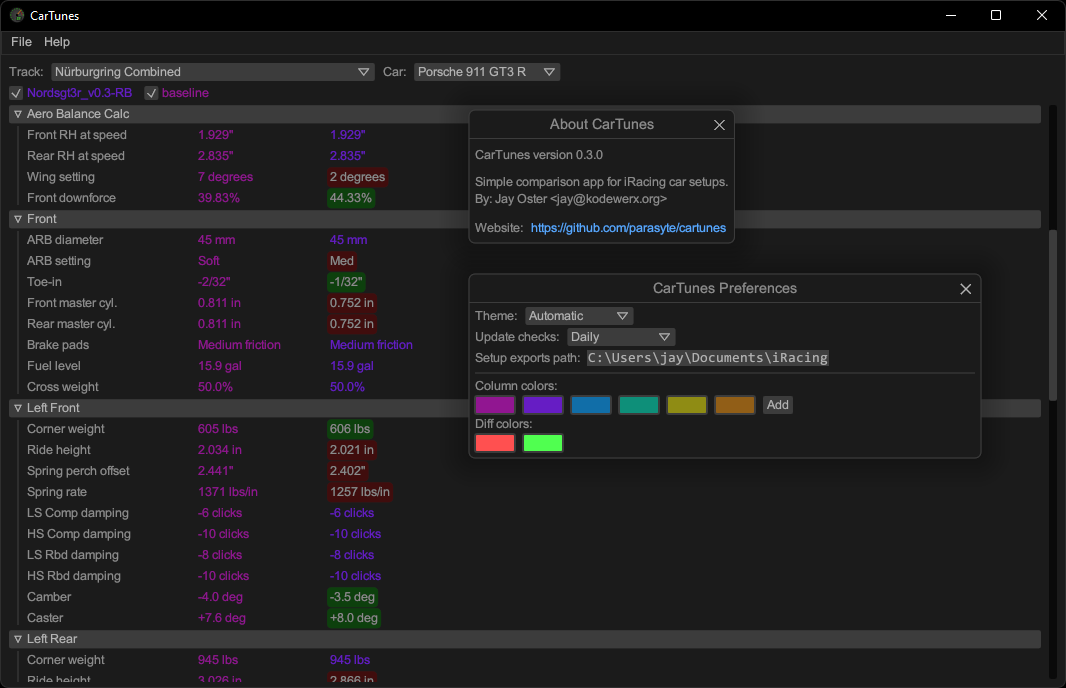
Task: Click the Setup exports path field
Action: click(x=708, y=358)
